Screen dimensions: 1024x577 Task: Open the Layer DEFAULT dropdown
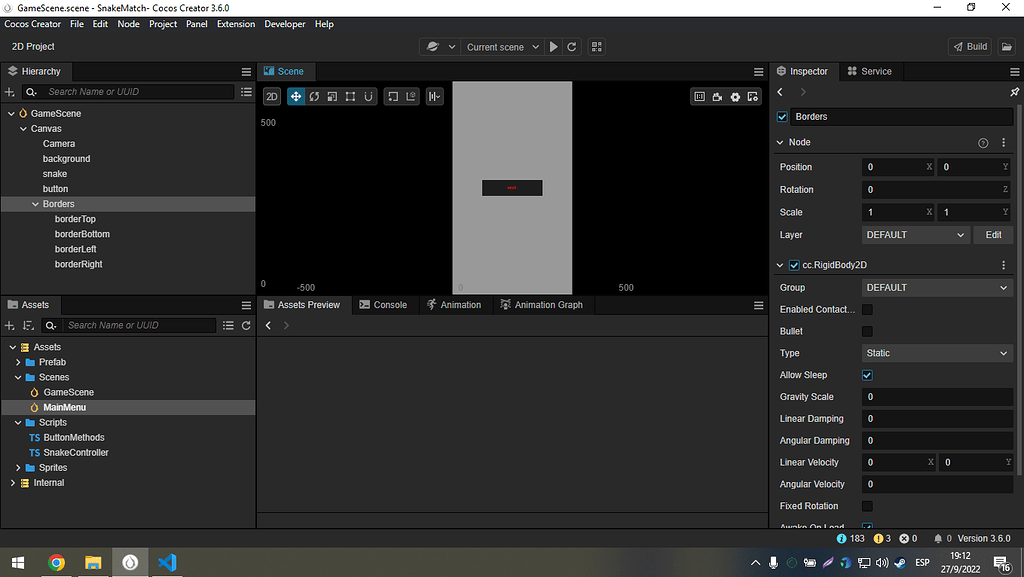[x=915, y=235]
